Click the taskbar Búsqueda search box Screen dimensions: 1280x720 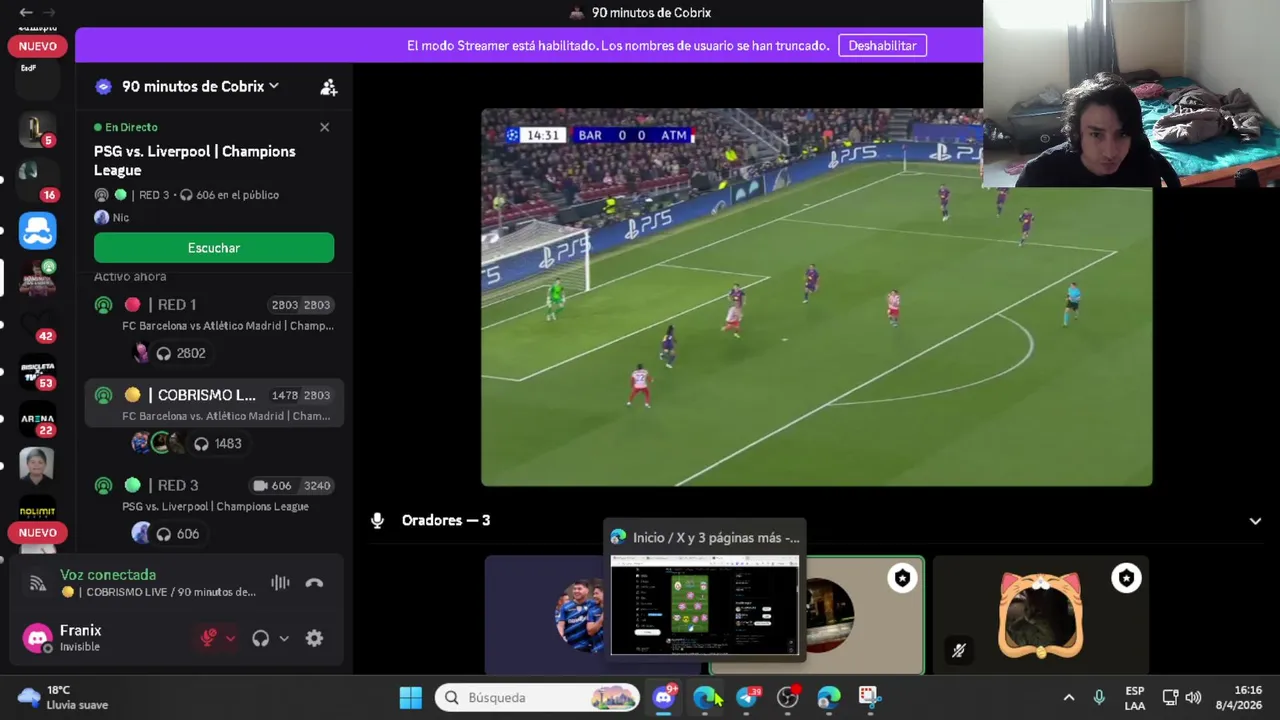point(537,697)
